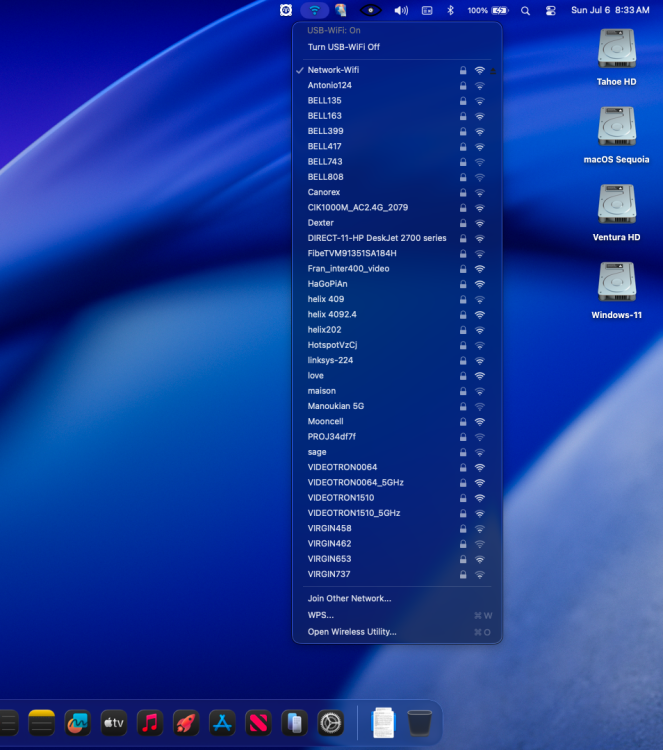Join the maison network

point(397,391)
